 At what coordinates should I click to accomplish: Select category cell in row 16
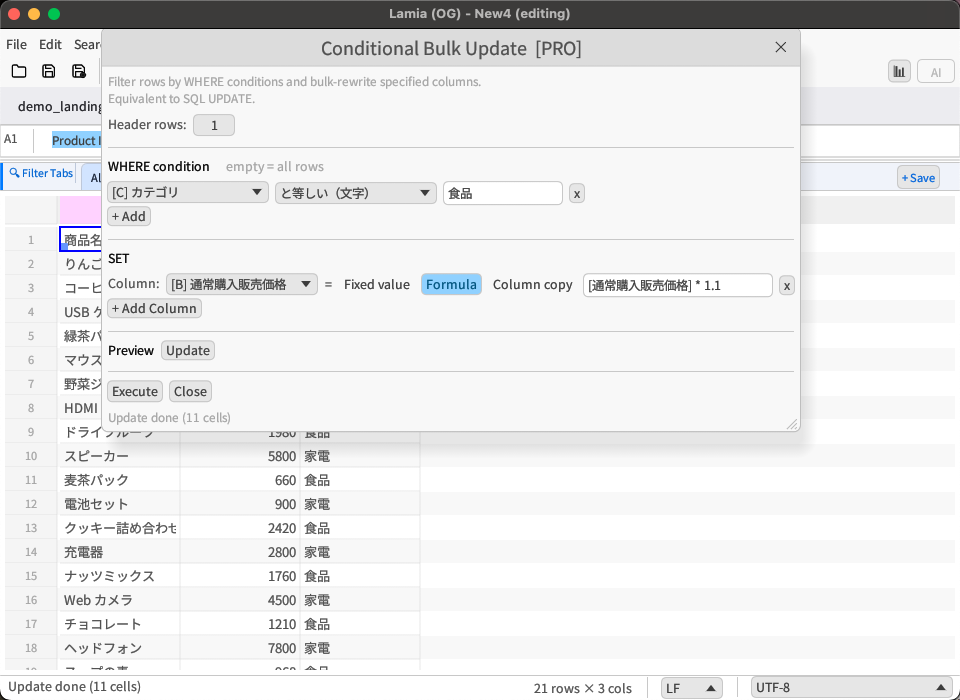pyautogui.click(x=360, y=600)
